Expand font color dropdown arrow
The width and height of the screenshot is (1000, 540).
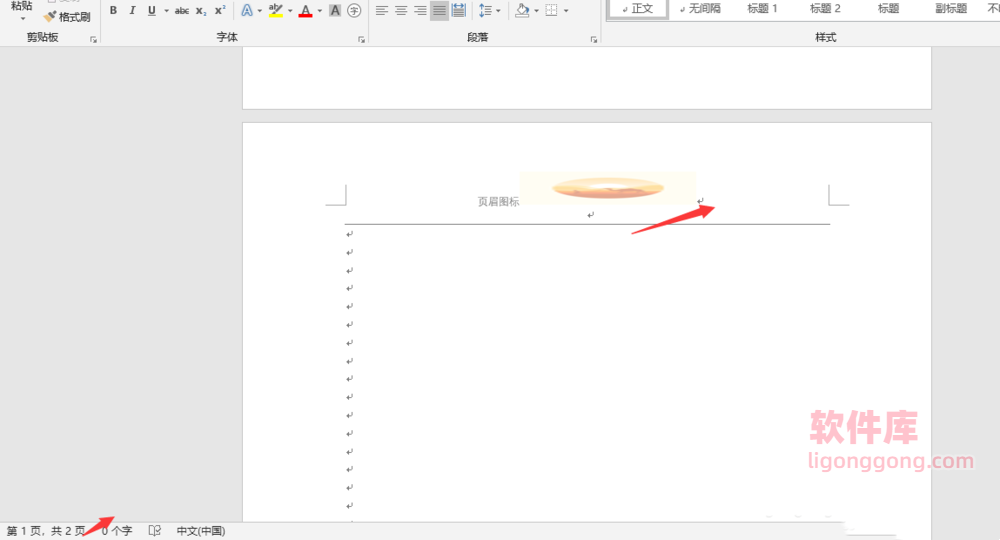tap(320, 11)
